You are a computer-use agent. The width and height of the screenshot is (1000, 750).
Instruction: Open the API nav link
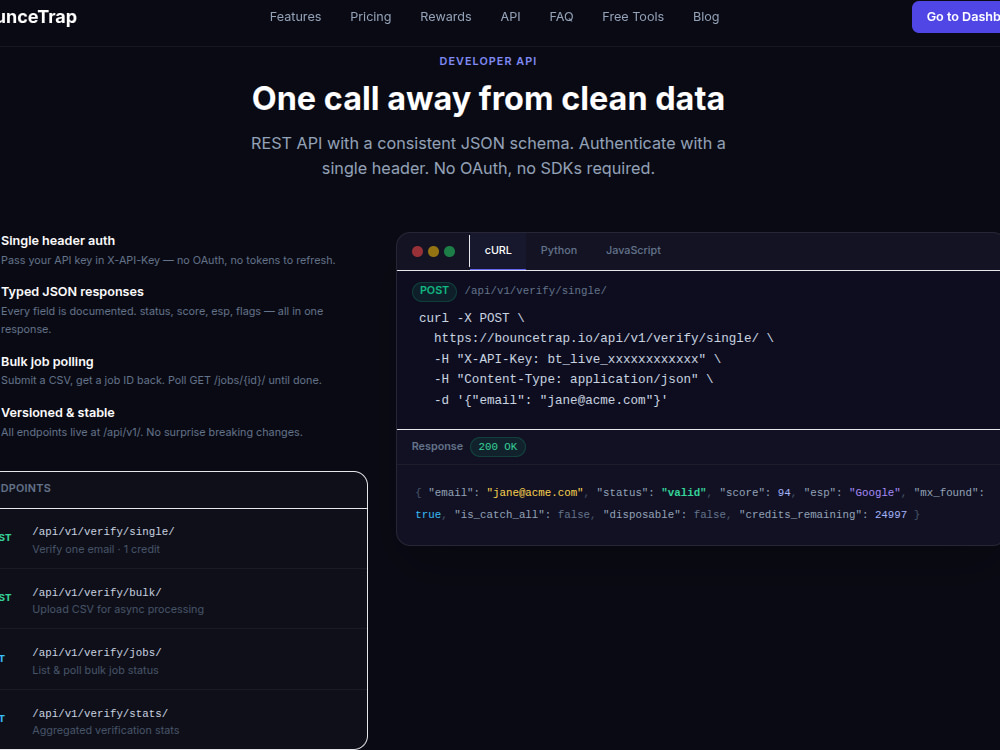click(x=510, y=17)
